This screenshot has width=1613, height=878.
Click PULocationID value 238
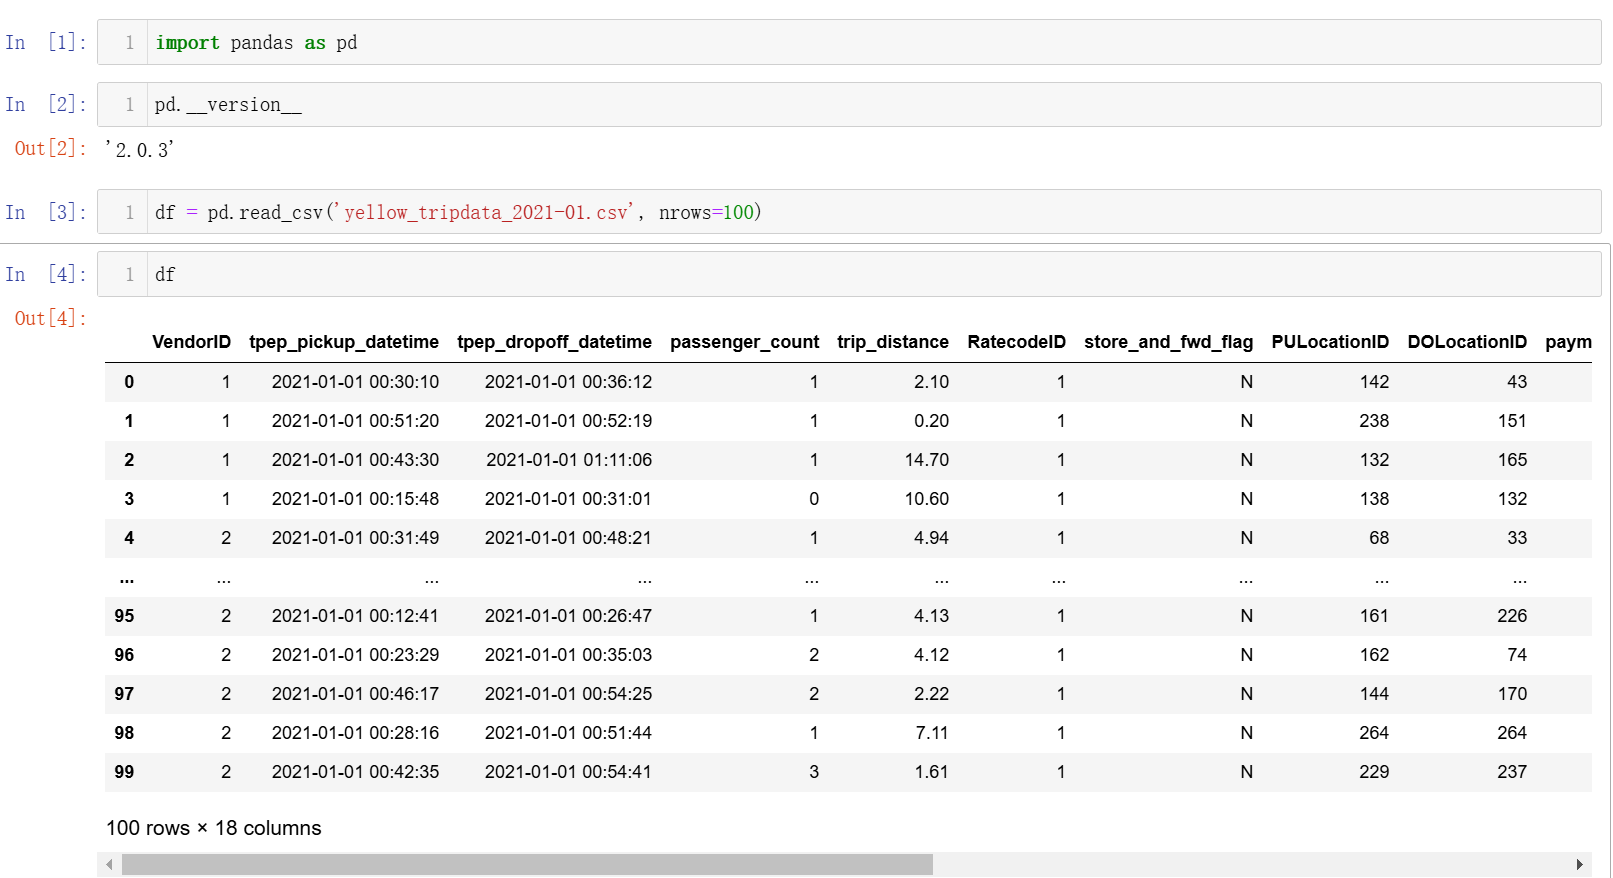coord(1374,421)
